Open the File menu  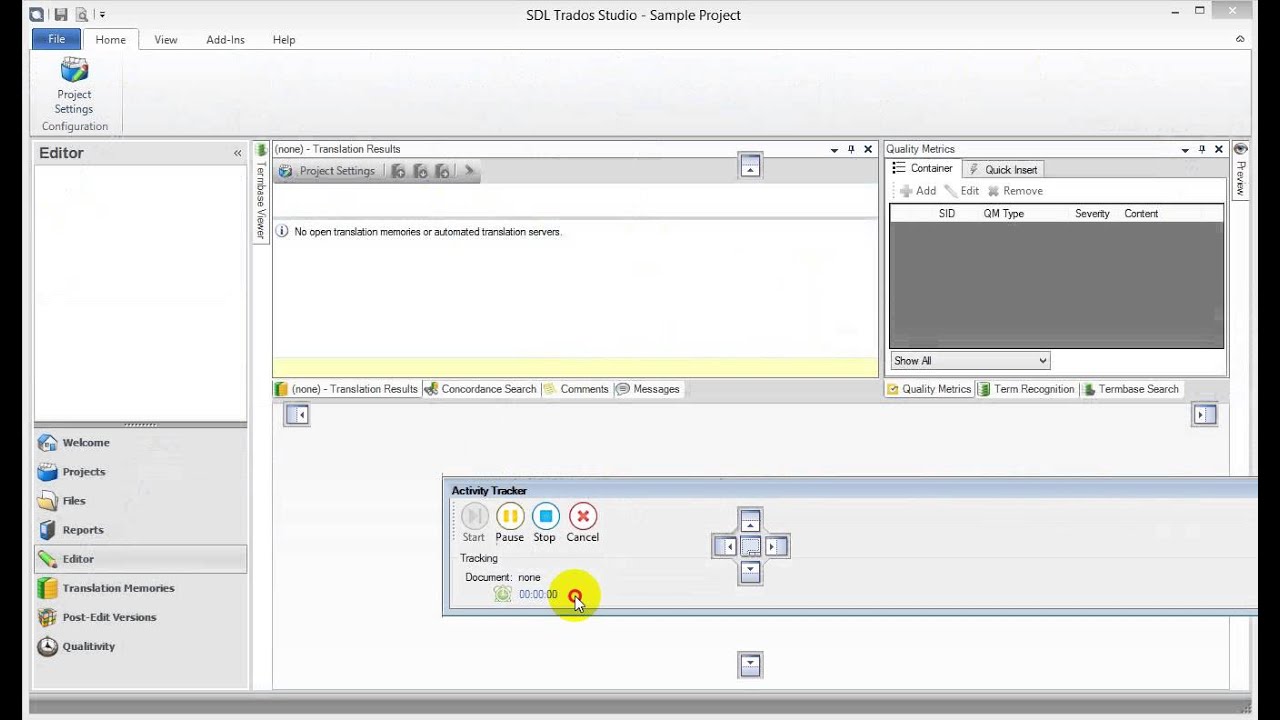pos(56,39)
